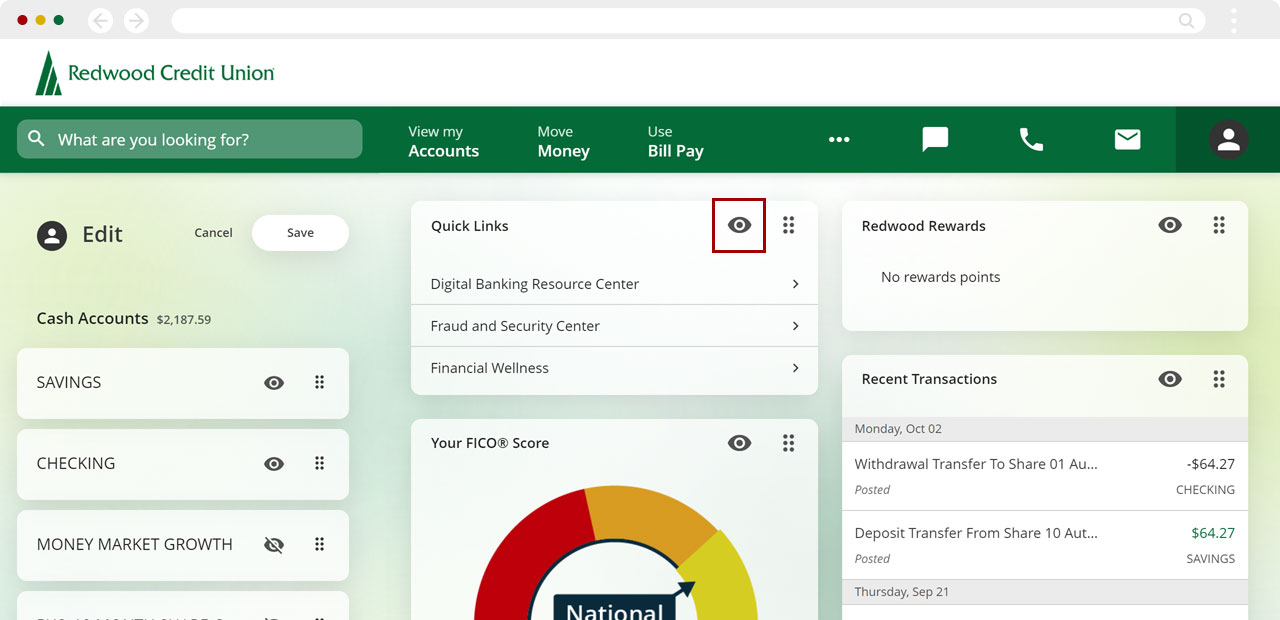Grab the Quick Links drag handle
1280x620 pixels.
tap(789, 225)
